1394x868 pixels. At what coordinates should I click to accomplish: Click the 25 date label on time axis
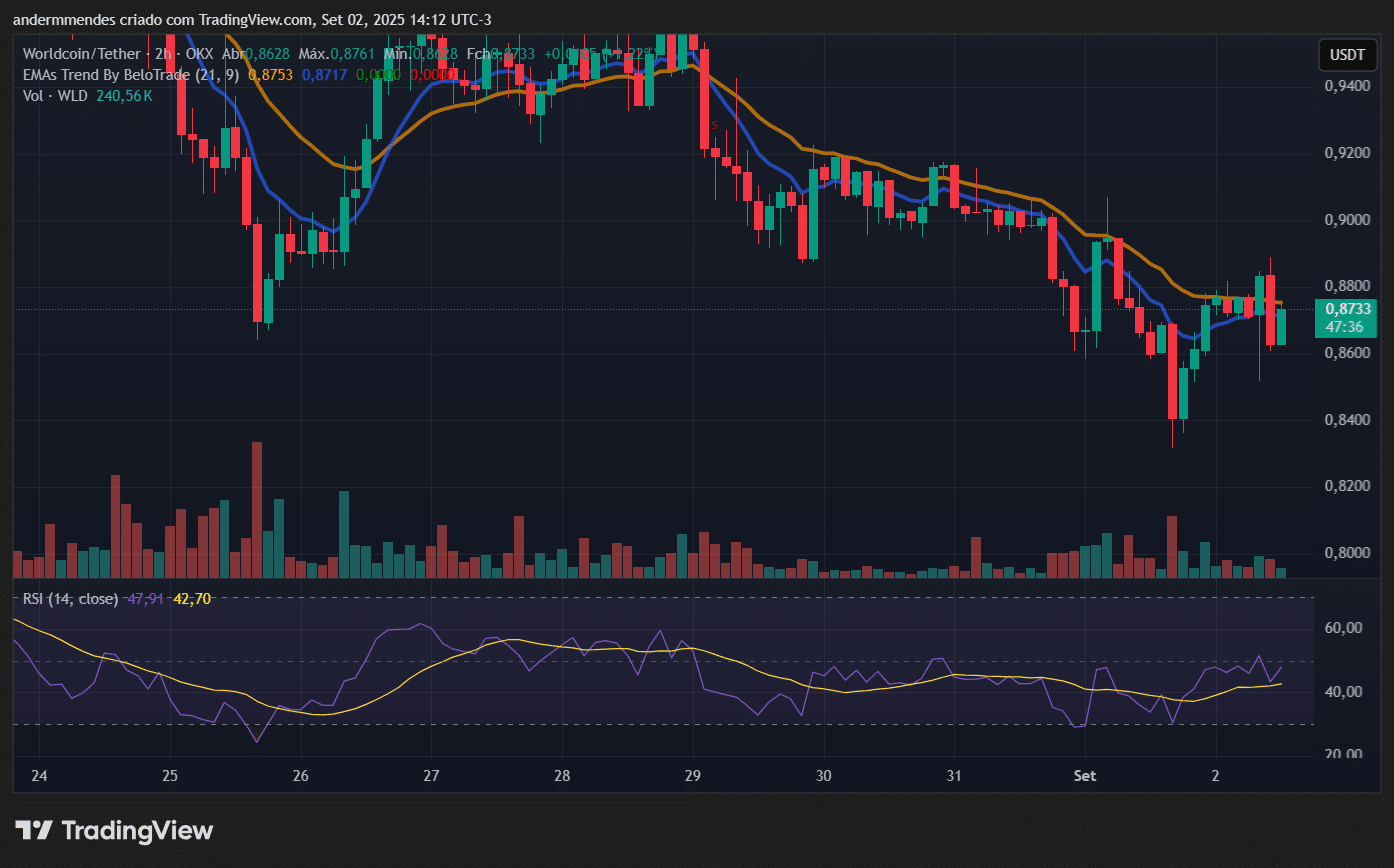pos(169,776)
